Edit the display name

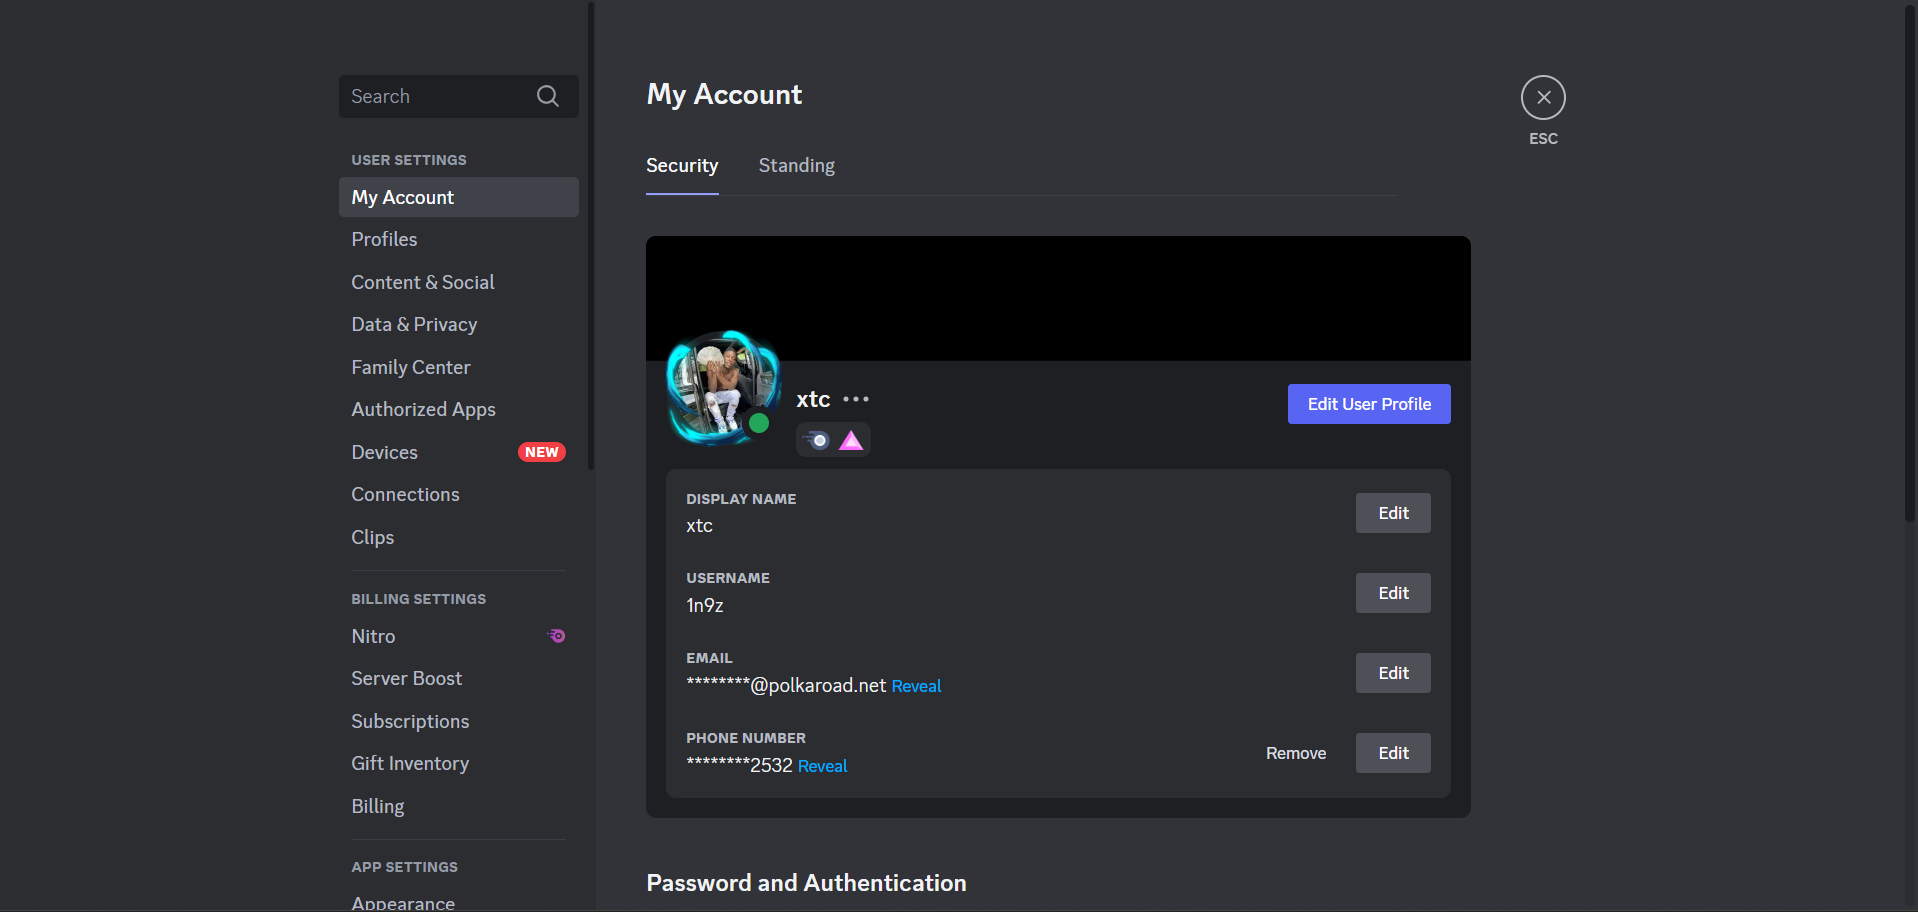click(x=1392, y=513)
